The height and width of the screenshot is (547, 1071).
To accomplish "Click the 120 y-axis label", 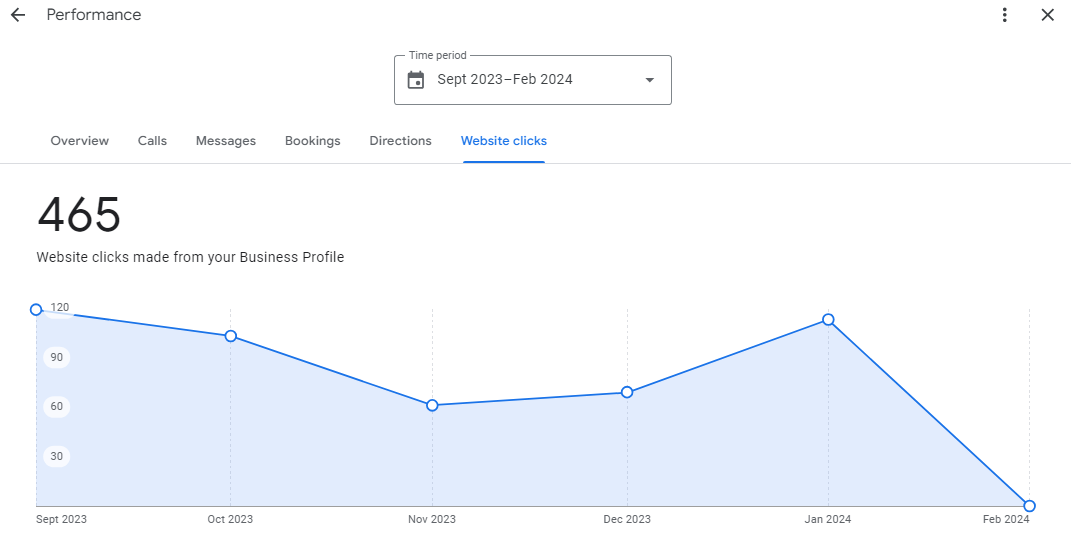I will 59,307.
